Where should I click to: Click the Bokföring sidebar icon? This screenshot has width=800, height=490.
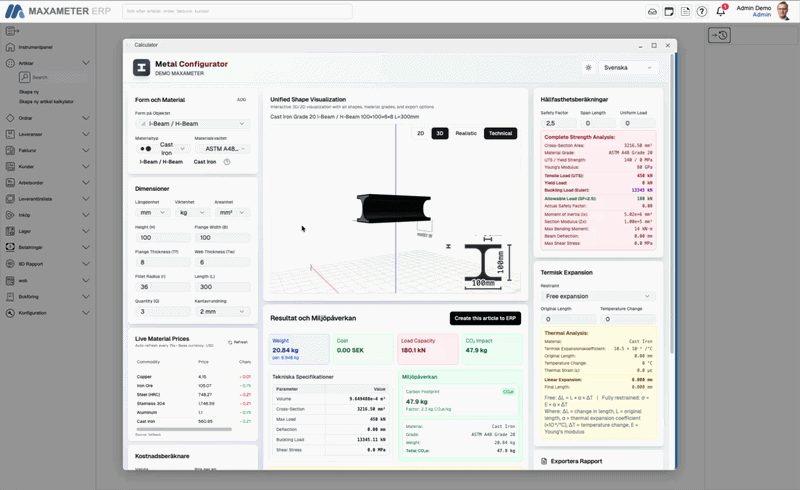10,297
